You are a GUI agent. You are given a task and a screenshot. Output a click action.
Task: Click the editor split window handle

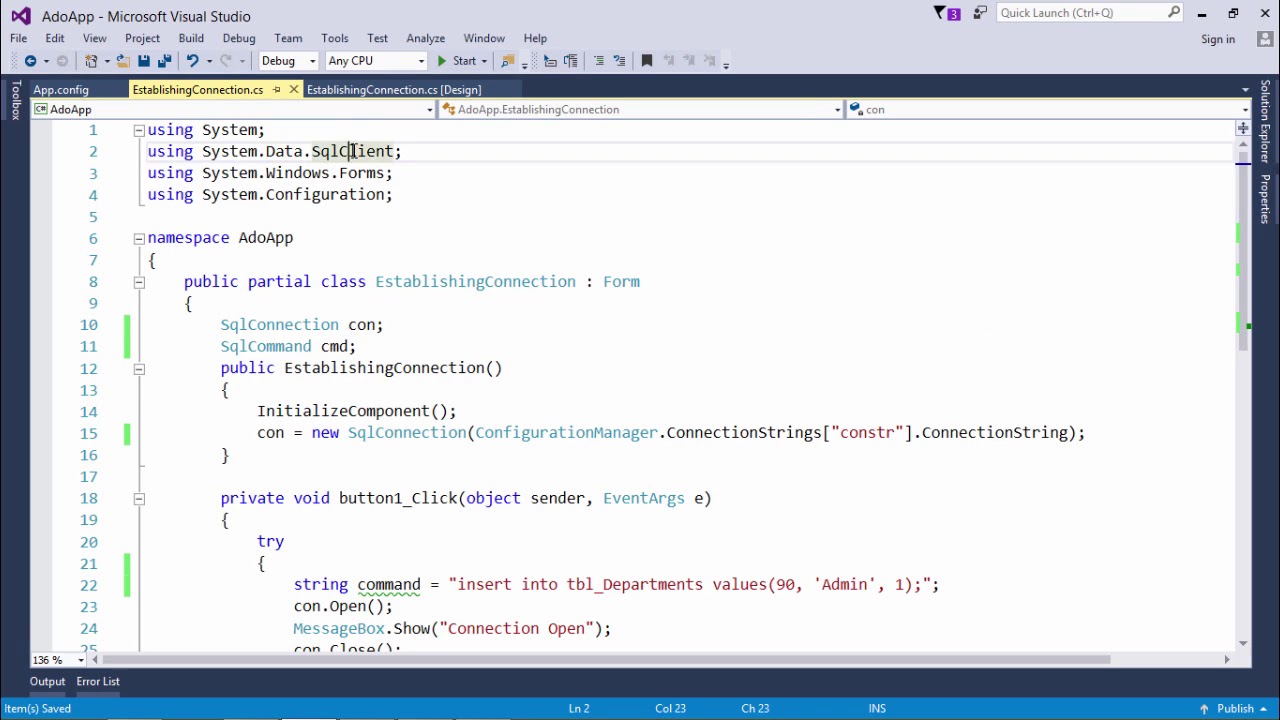[1243, 129]
